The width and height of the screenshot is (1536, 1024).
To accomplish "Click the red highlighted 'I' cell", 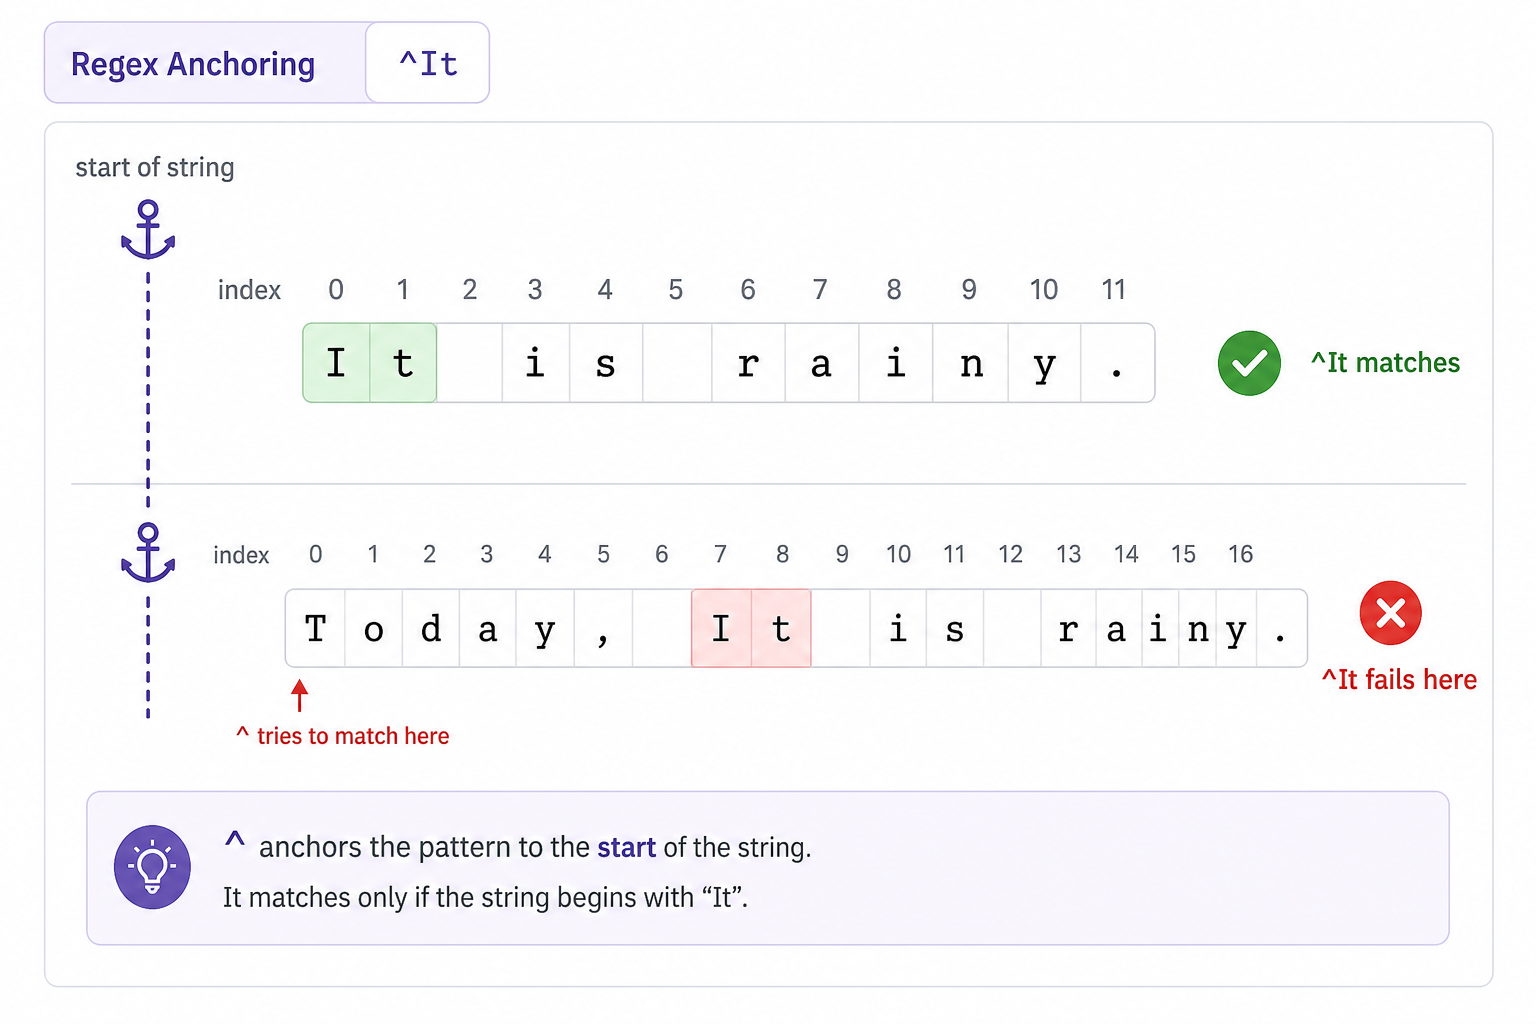I will [x=721, y=628].
